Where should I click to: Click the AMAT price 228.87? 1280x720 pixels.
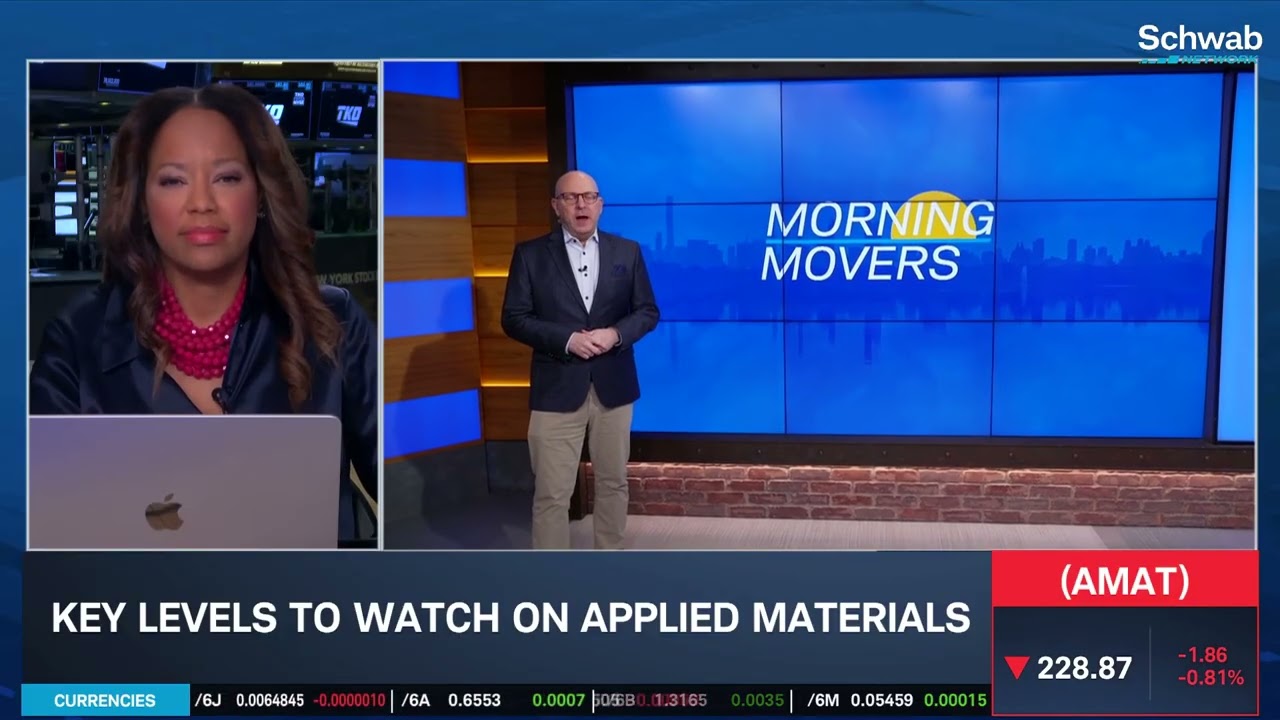point(1084,668)
